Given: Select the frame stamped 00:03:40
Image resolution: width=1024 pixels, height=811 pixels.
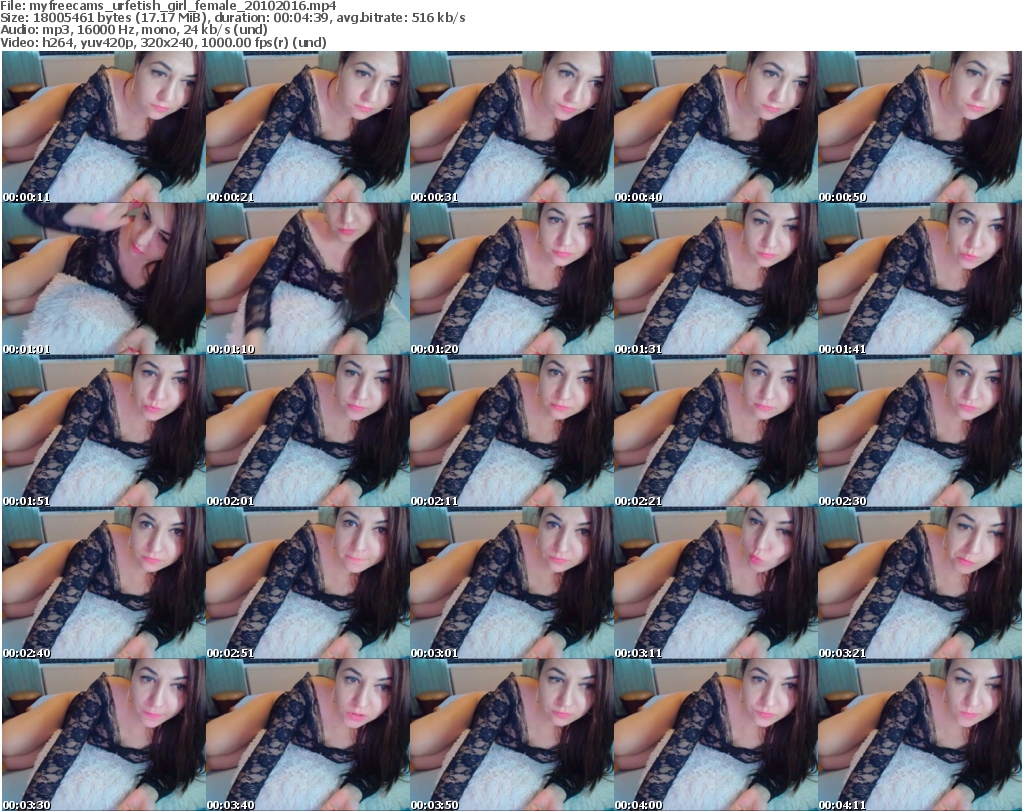Looking at the screenshot, I should [308, 735].
